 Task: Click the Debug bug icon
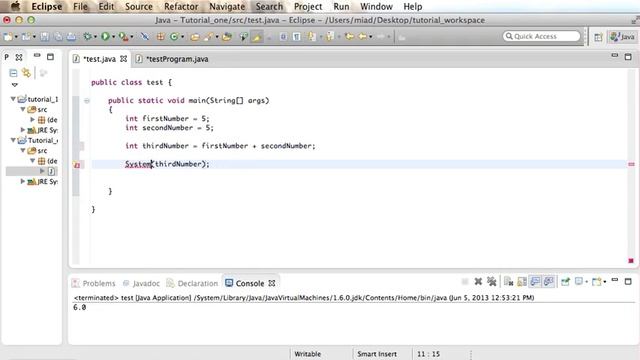click(x=87, y=37)
